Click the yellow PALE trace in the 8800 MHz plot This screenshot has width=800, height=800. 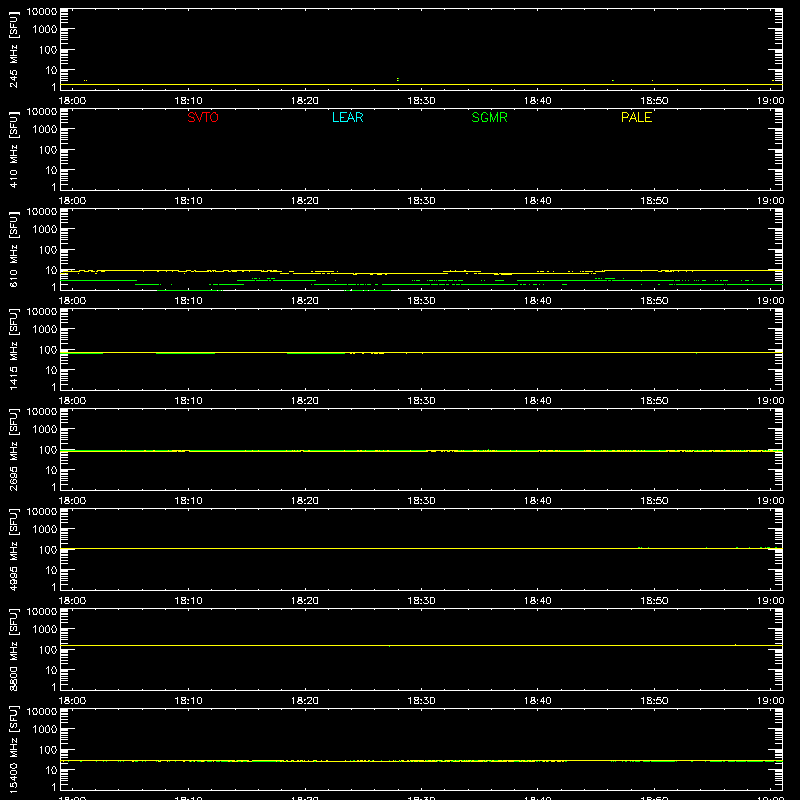pos(421,645)
